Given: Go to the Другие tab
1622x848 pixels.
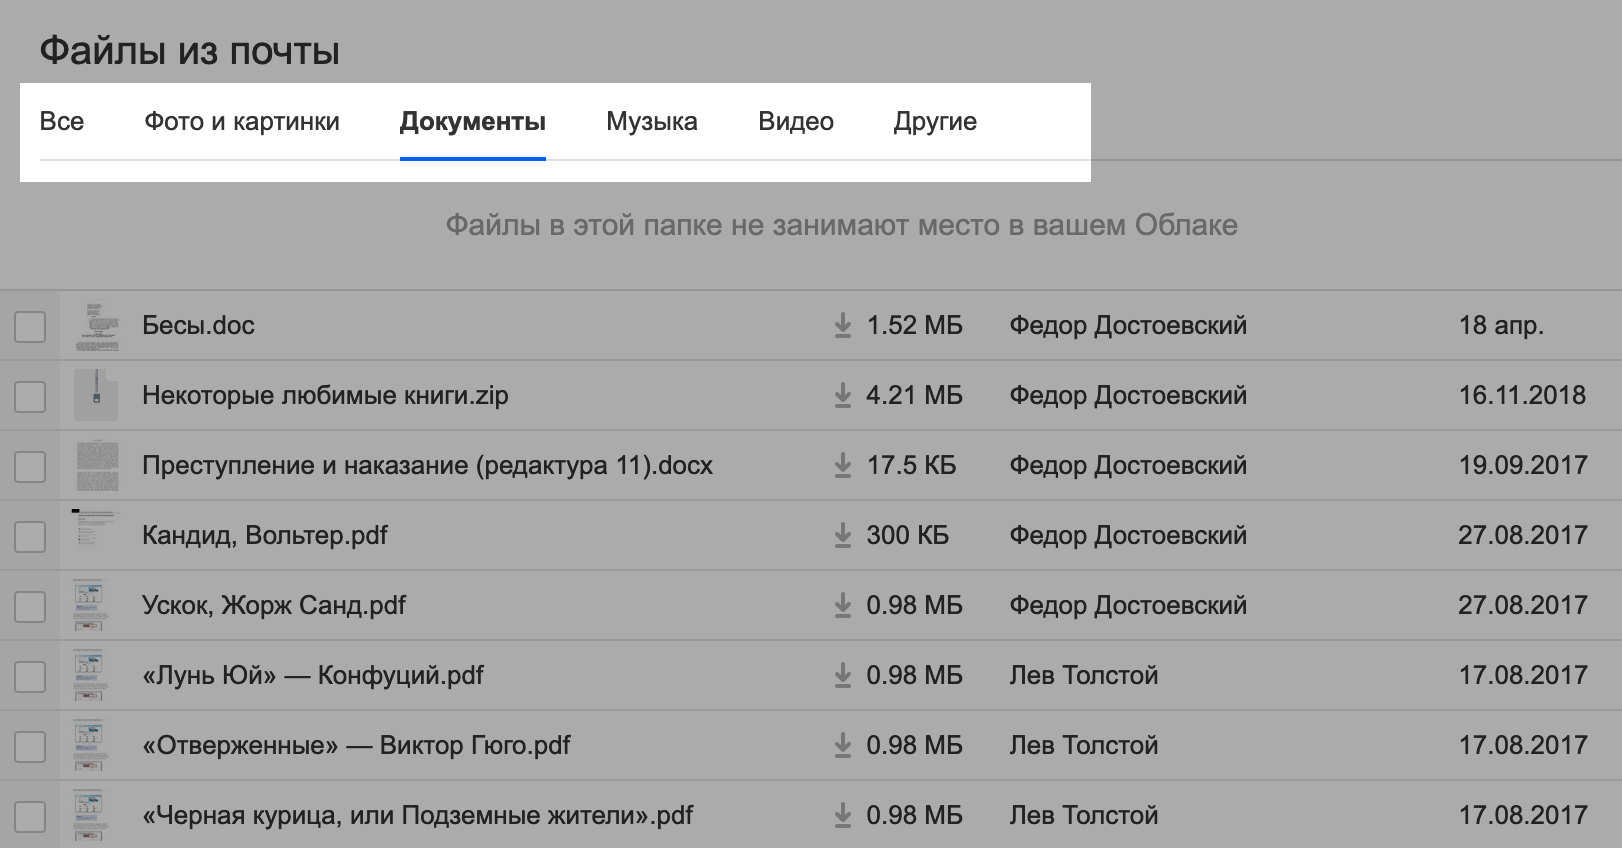Looking at the screenshot, I should tap(935, 121).
